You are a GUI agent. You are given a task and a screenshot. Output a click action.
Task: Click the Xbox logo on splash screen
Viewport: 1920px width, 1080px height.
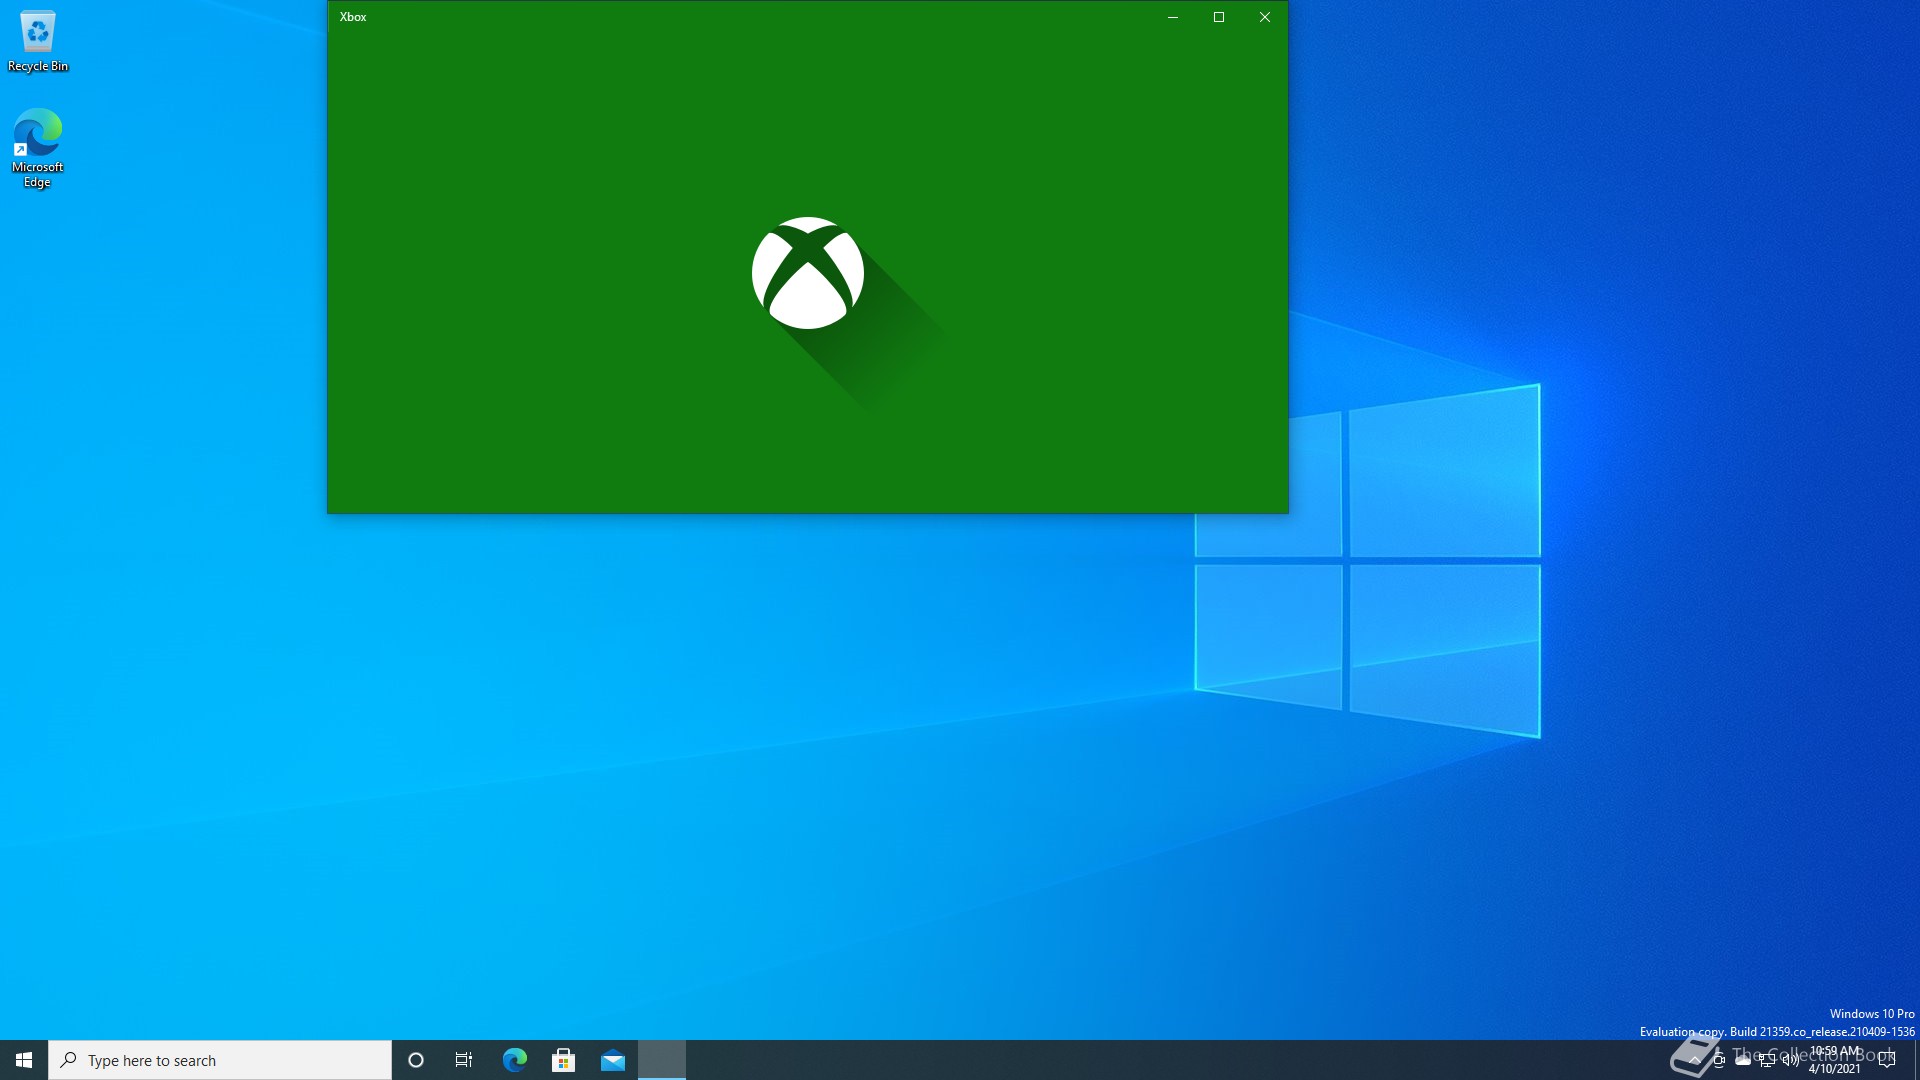[x=808, y=273]
